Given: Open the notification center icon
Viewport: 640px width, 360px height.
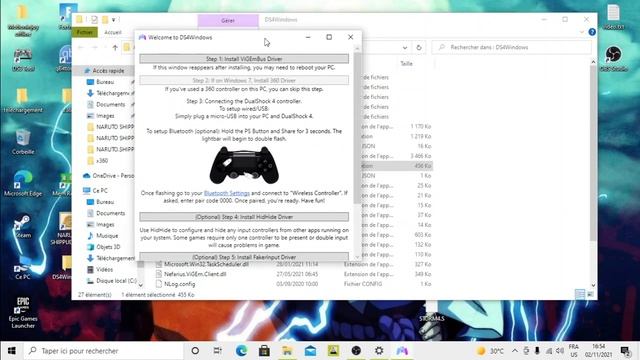Looking at the screenshot, I should [625, 351].
